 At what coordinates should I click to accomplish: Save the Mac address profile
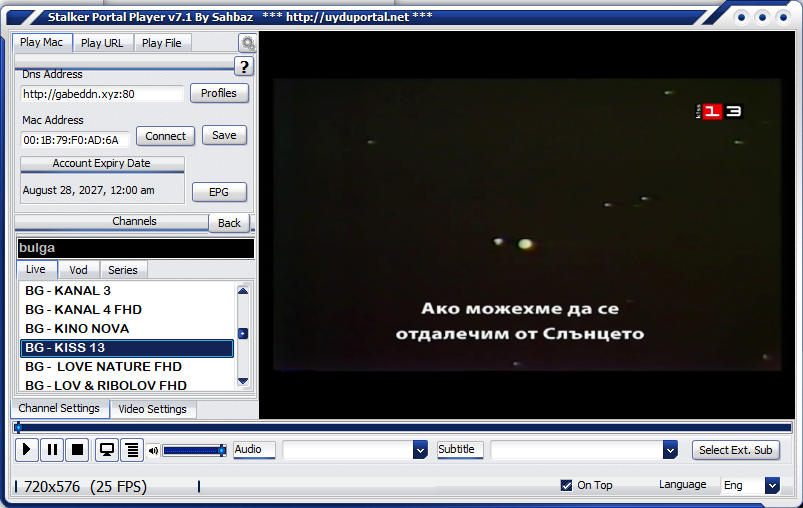pyautogui.click(x=224, y=135)
